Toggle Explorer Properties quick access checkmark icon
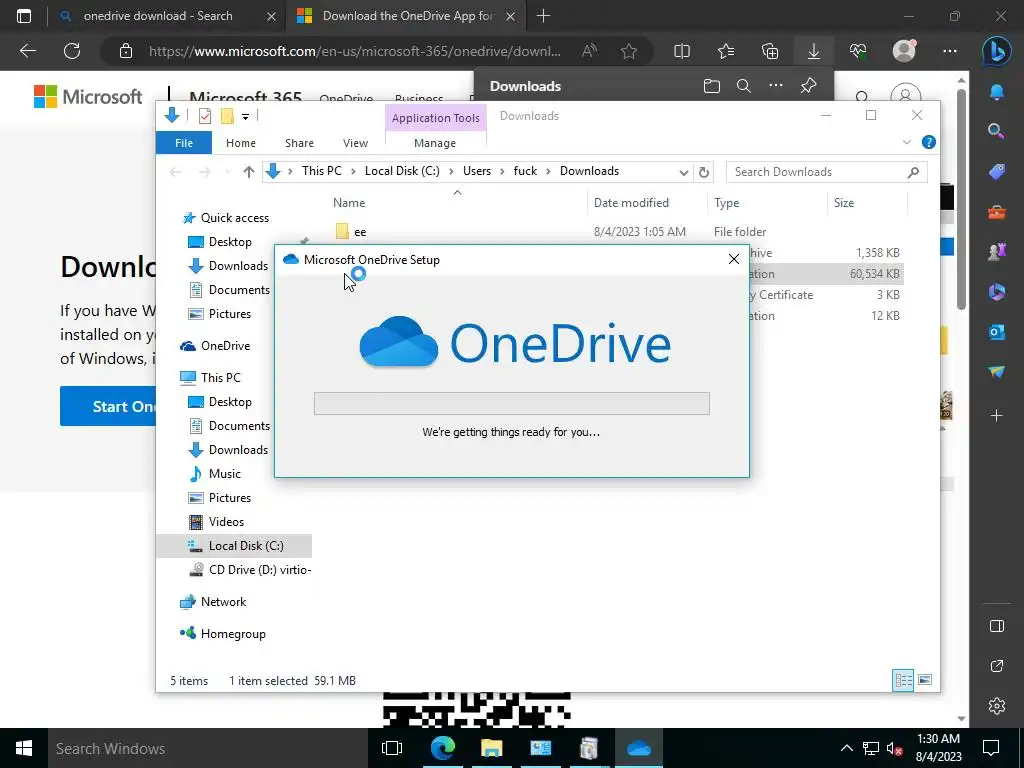 (x=205, y=116)
